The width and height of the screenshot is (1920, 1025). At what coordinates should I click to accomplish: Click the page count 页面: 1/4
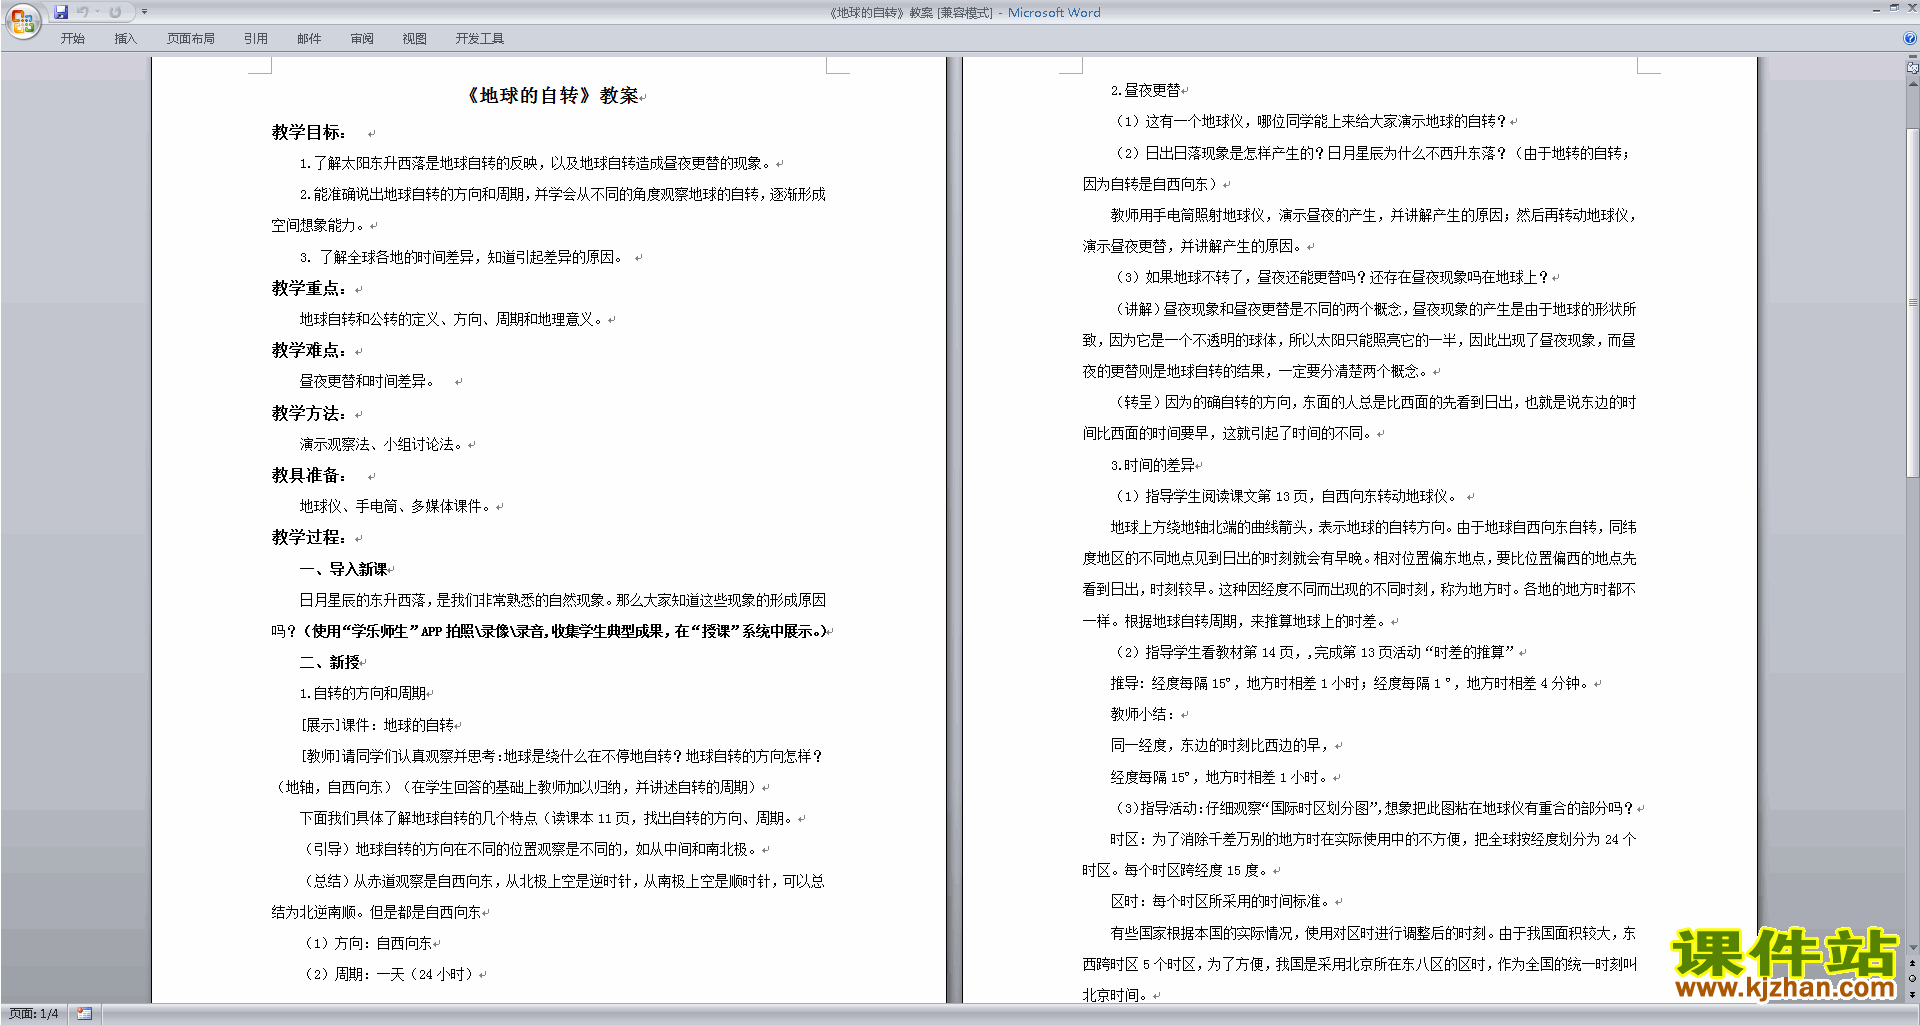(34, 1014)
